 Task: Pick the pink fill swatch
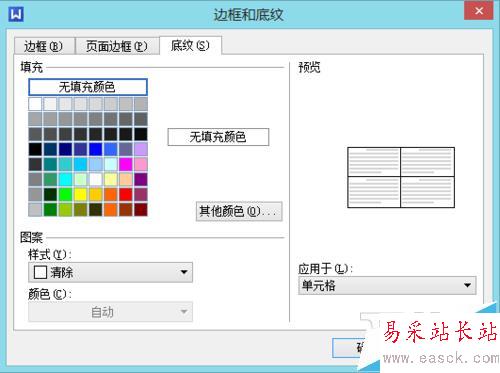[x=141, y=164]
